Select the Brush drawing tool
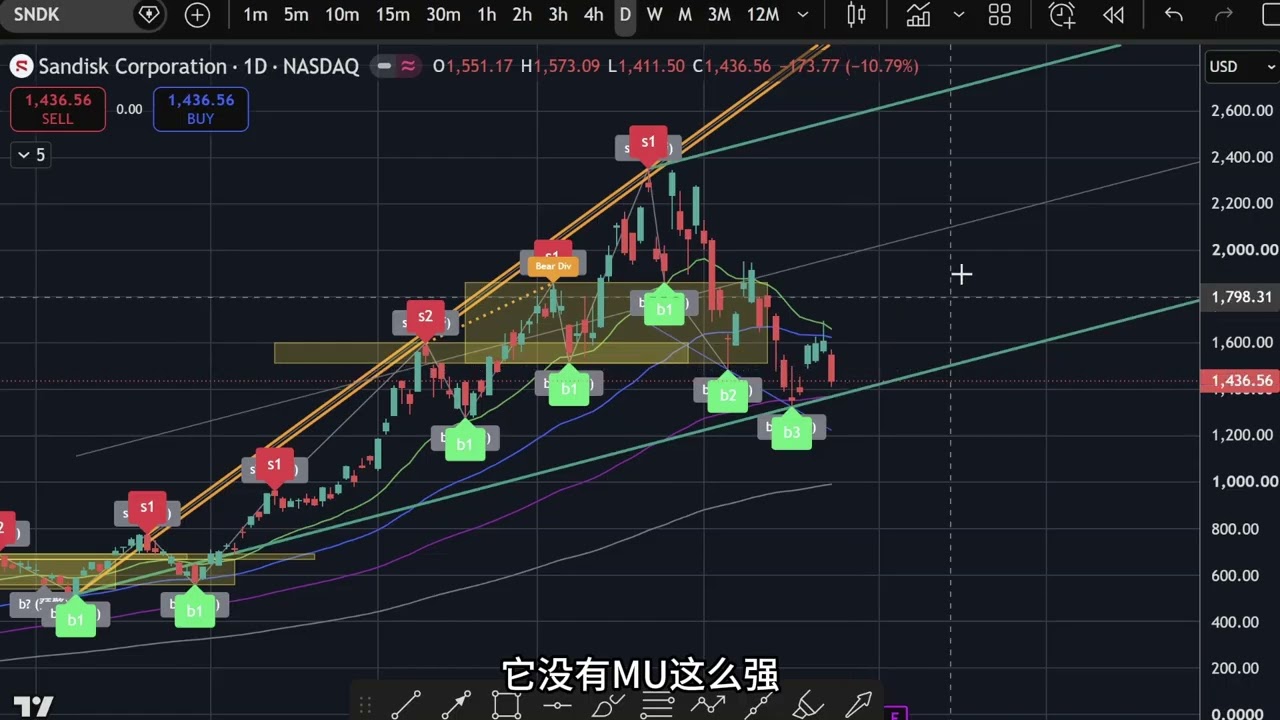The height and width of the screenshot is (720, 1280). pyautogui.click(x=607, y=704)
